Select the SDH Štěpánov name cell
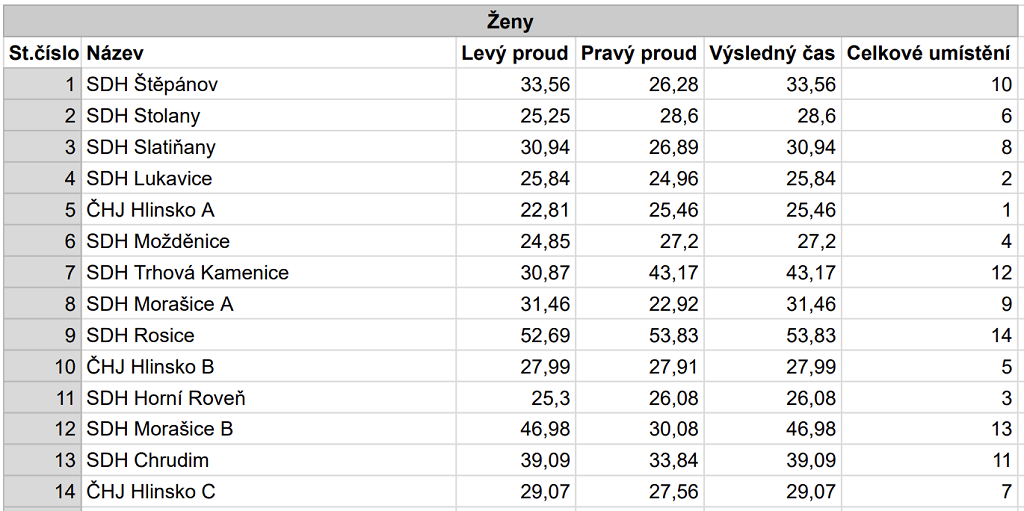Screen dimensions: 1024x511 click(268, 84)
